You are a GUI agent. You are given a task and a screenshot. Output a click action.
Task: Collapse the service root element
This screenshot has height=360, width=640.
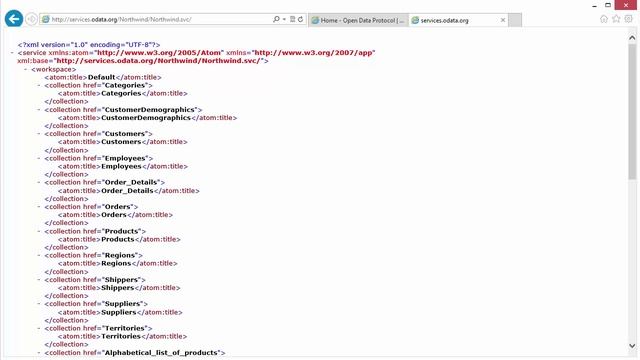pyautogui.click(x=12, y=53)
